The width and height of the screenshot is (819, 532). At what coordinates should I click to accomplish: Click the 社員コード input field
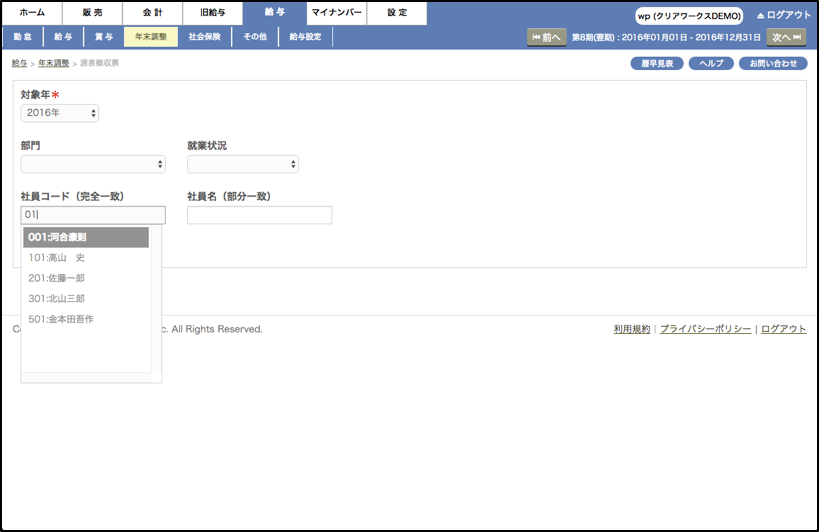(x=93, y=215)
